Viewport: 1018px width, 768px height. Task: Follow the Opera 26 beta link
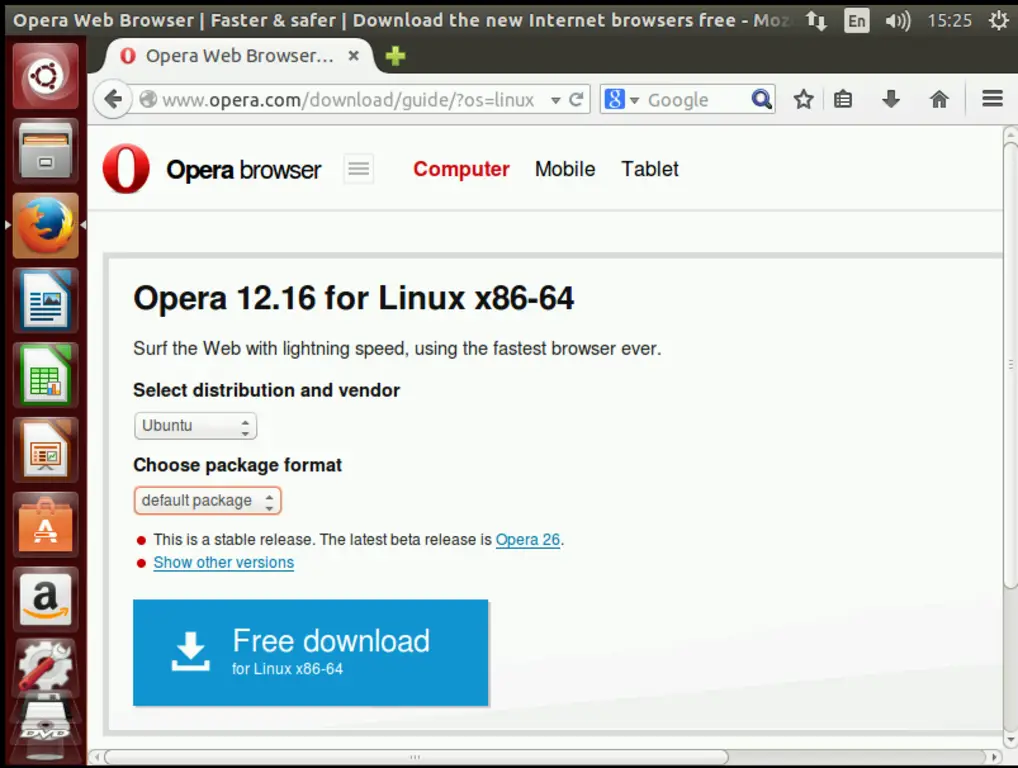[527, 539]
